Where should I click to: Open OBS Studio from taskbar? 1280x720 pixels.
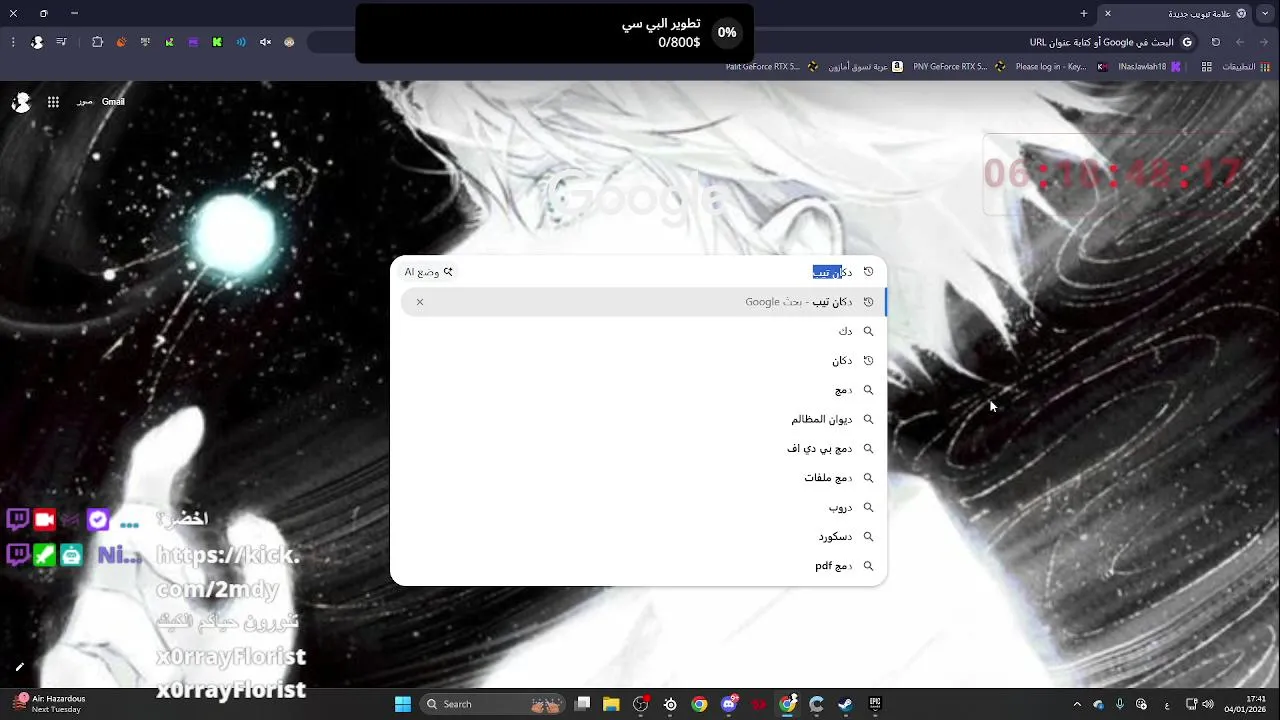coord(641,704)
